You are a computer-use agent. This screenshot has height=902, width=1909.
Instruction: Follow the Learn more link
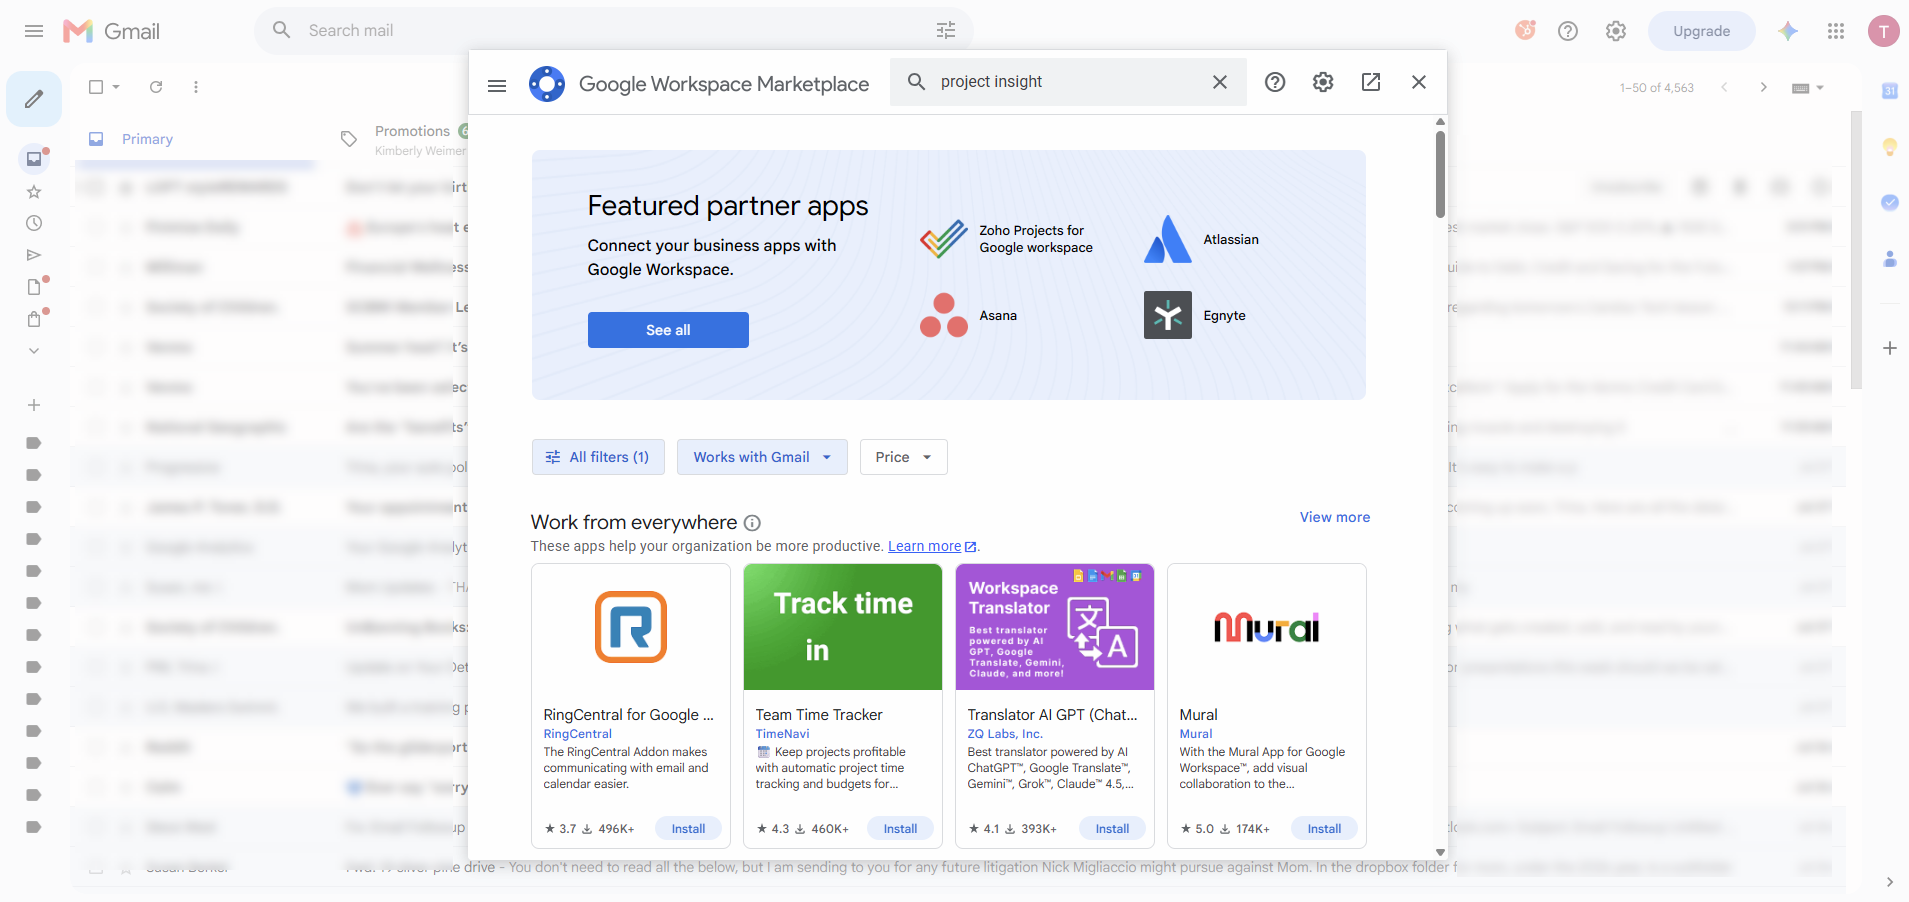[x=924, y=546]
